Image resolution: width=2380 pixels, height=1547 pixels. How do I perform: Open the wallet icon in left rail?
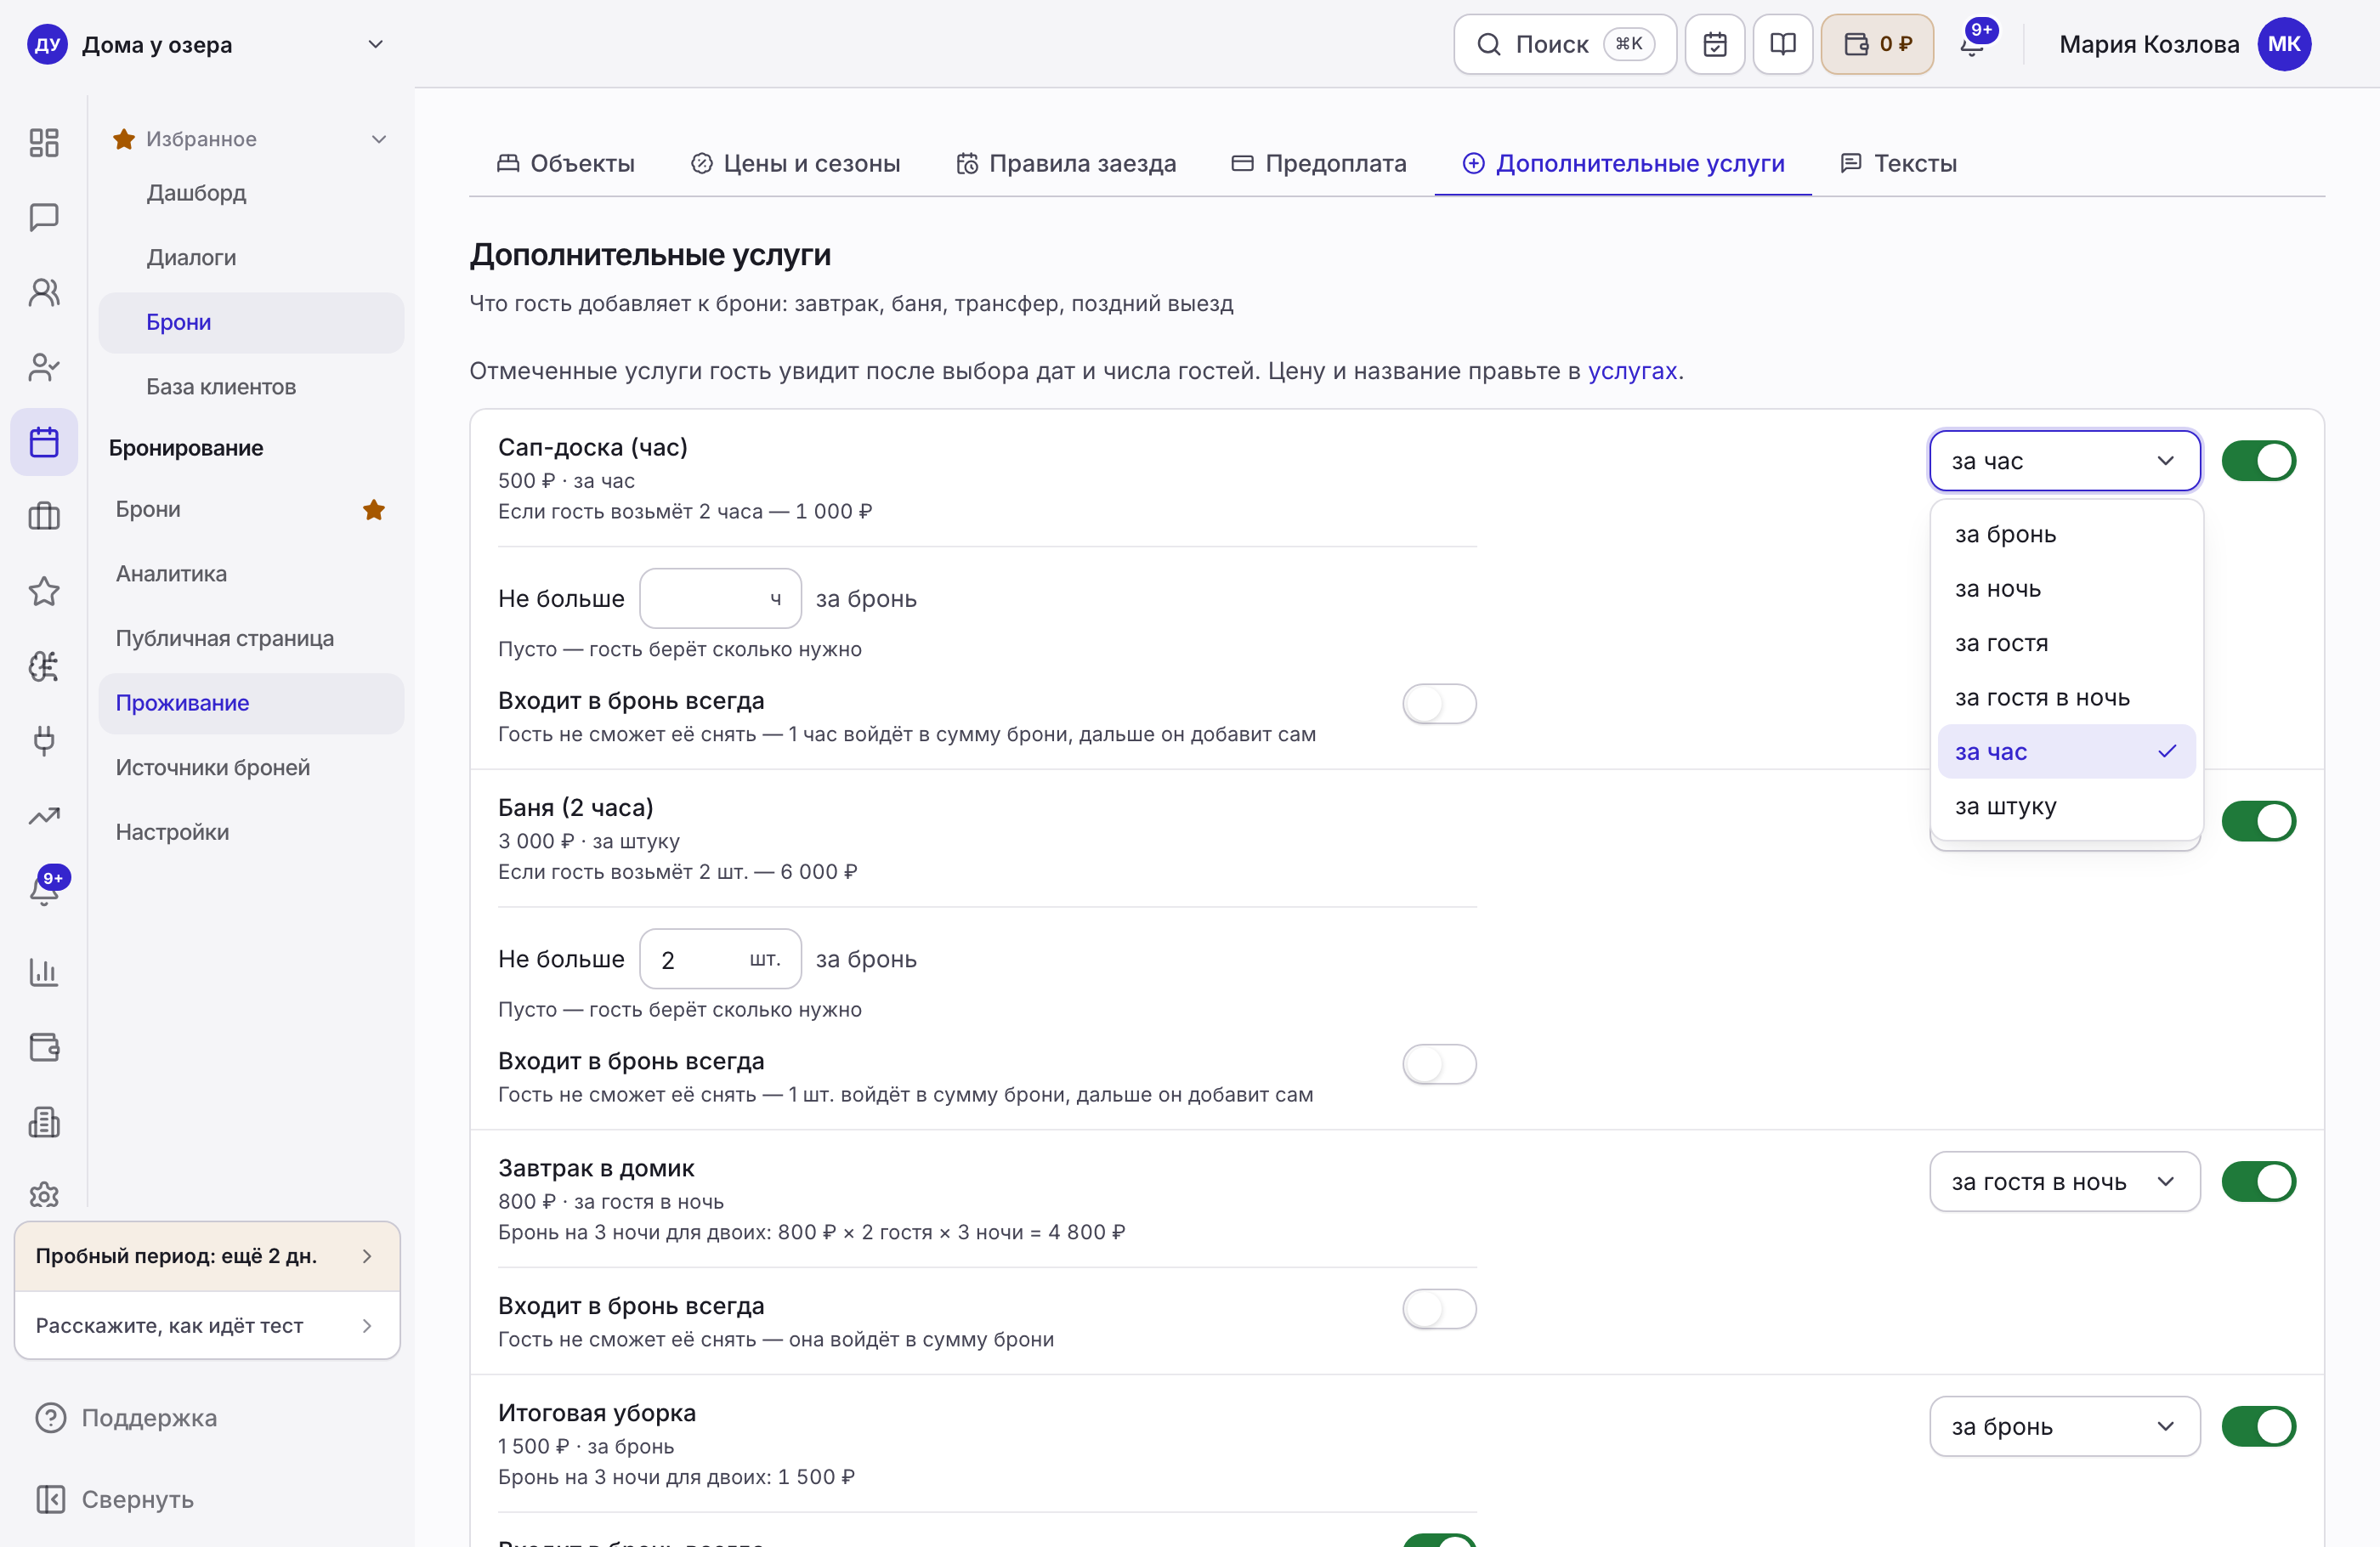click(44, 1047)
